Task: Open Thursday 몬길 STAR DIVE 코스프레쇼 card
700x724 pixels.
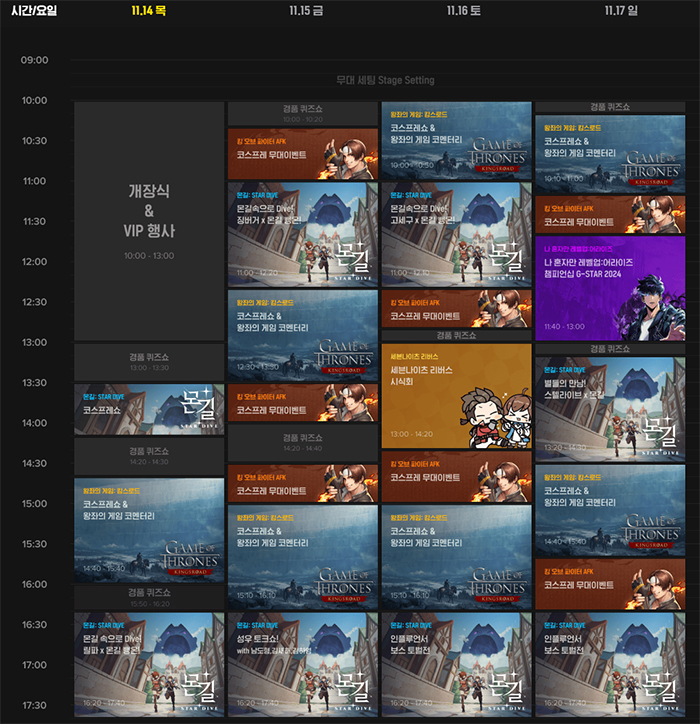Action: click(x=149, y=409)
